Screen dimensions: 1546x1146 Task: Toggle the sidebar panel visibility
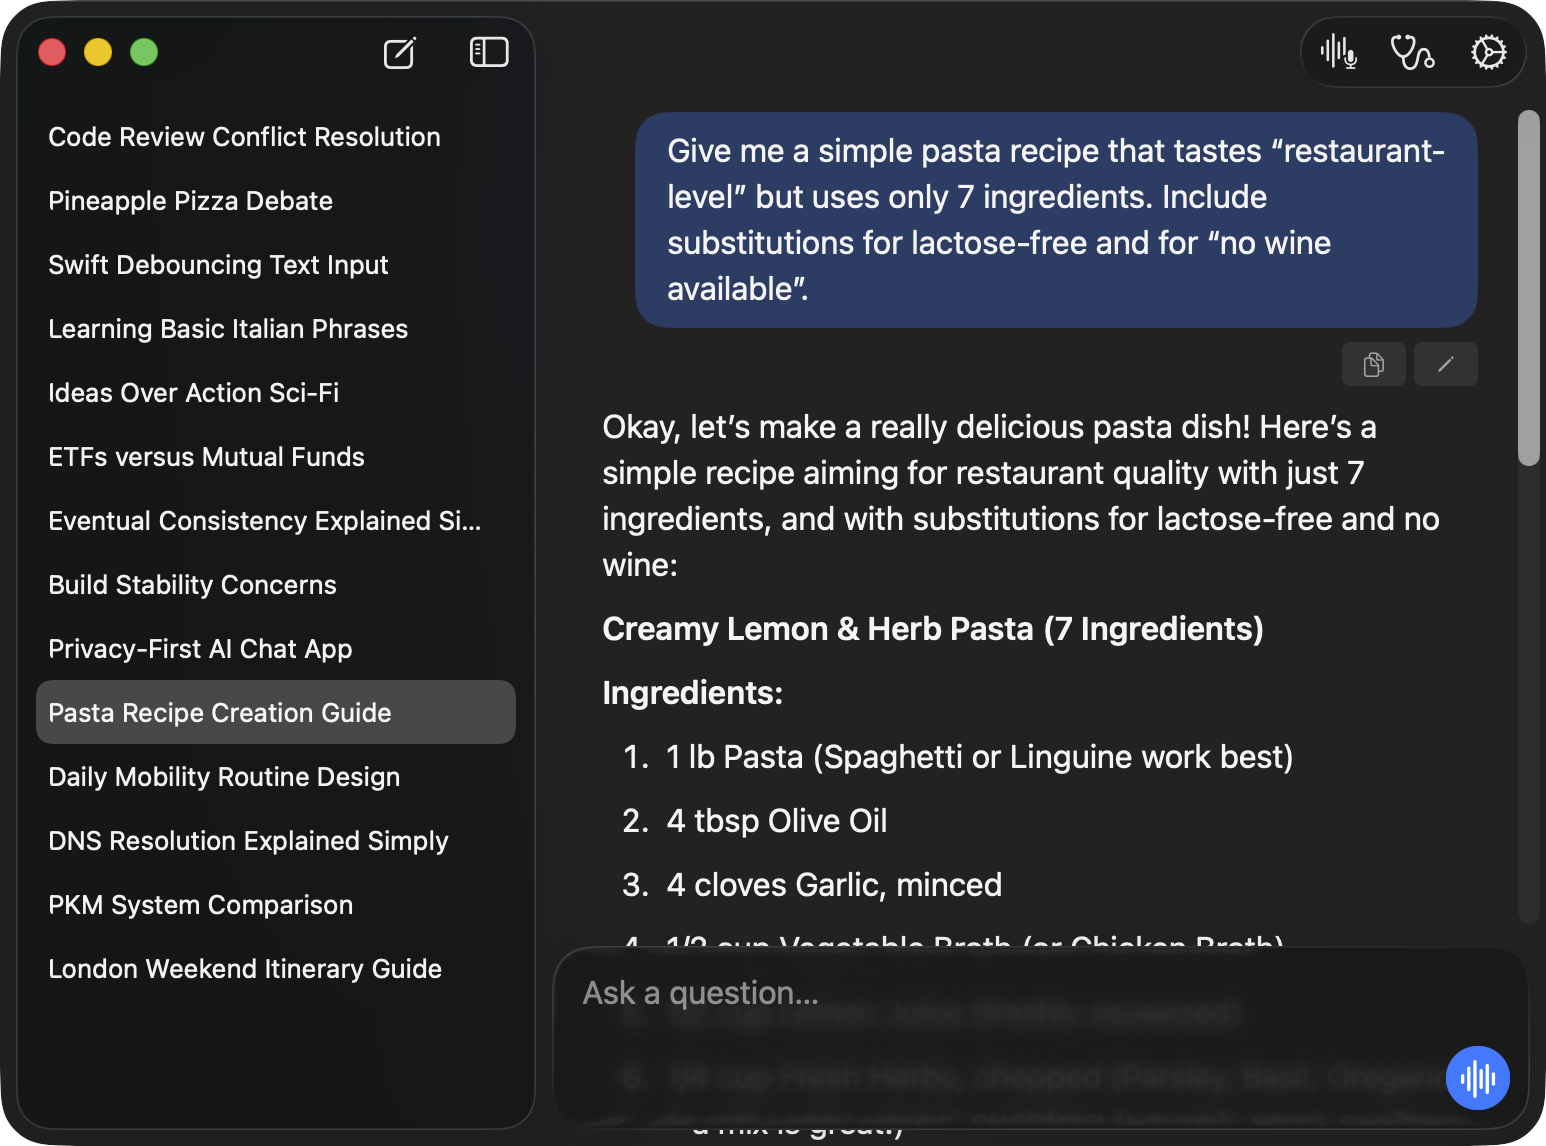click(x=489, y=52)
